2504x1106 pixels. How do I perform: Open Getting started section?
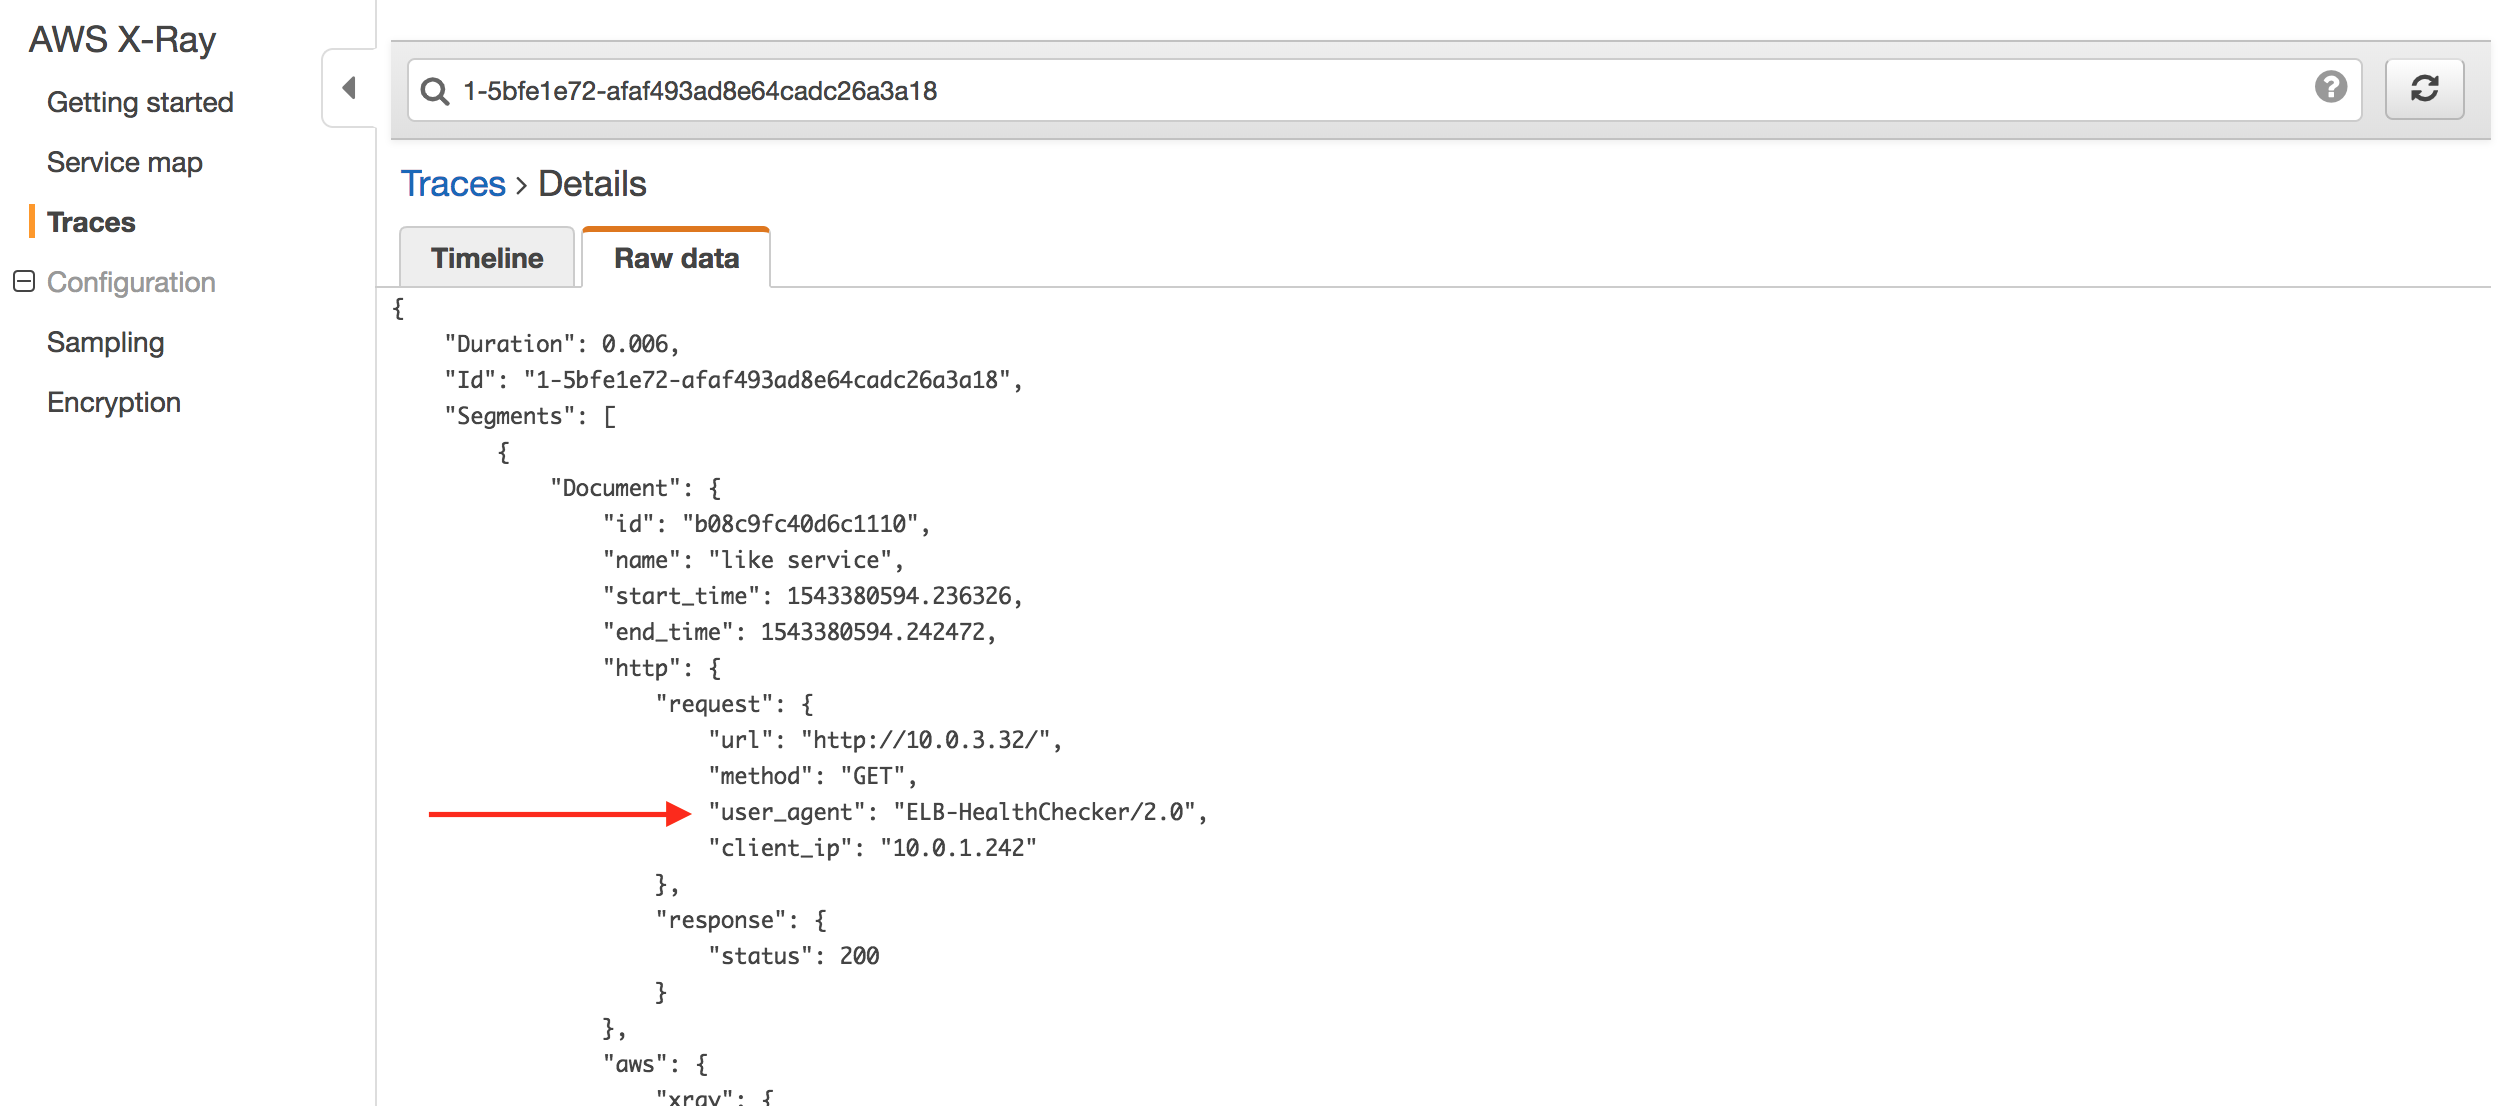[x=142, y=102]
